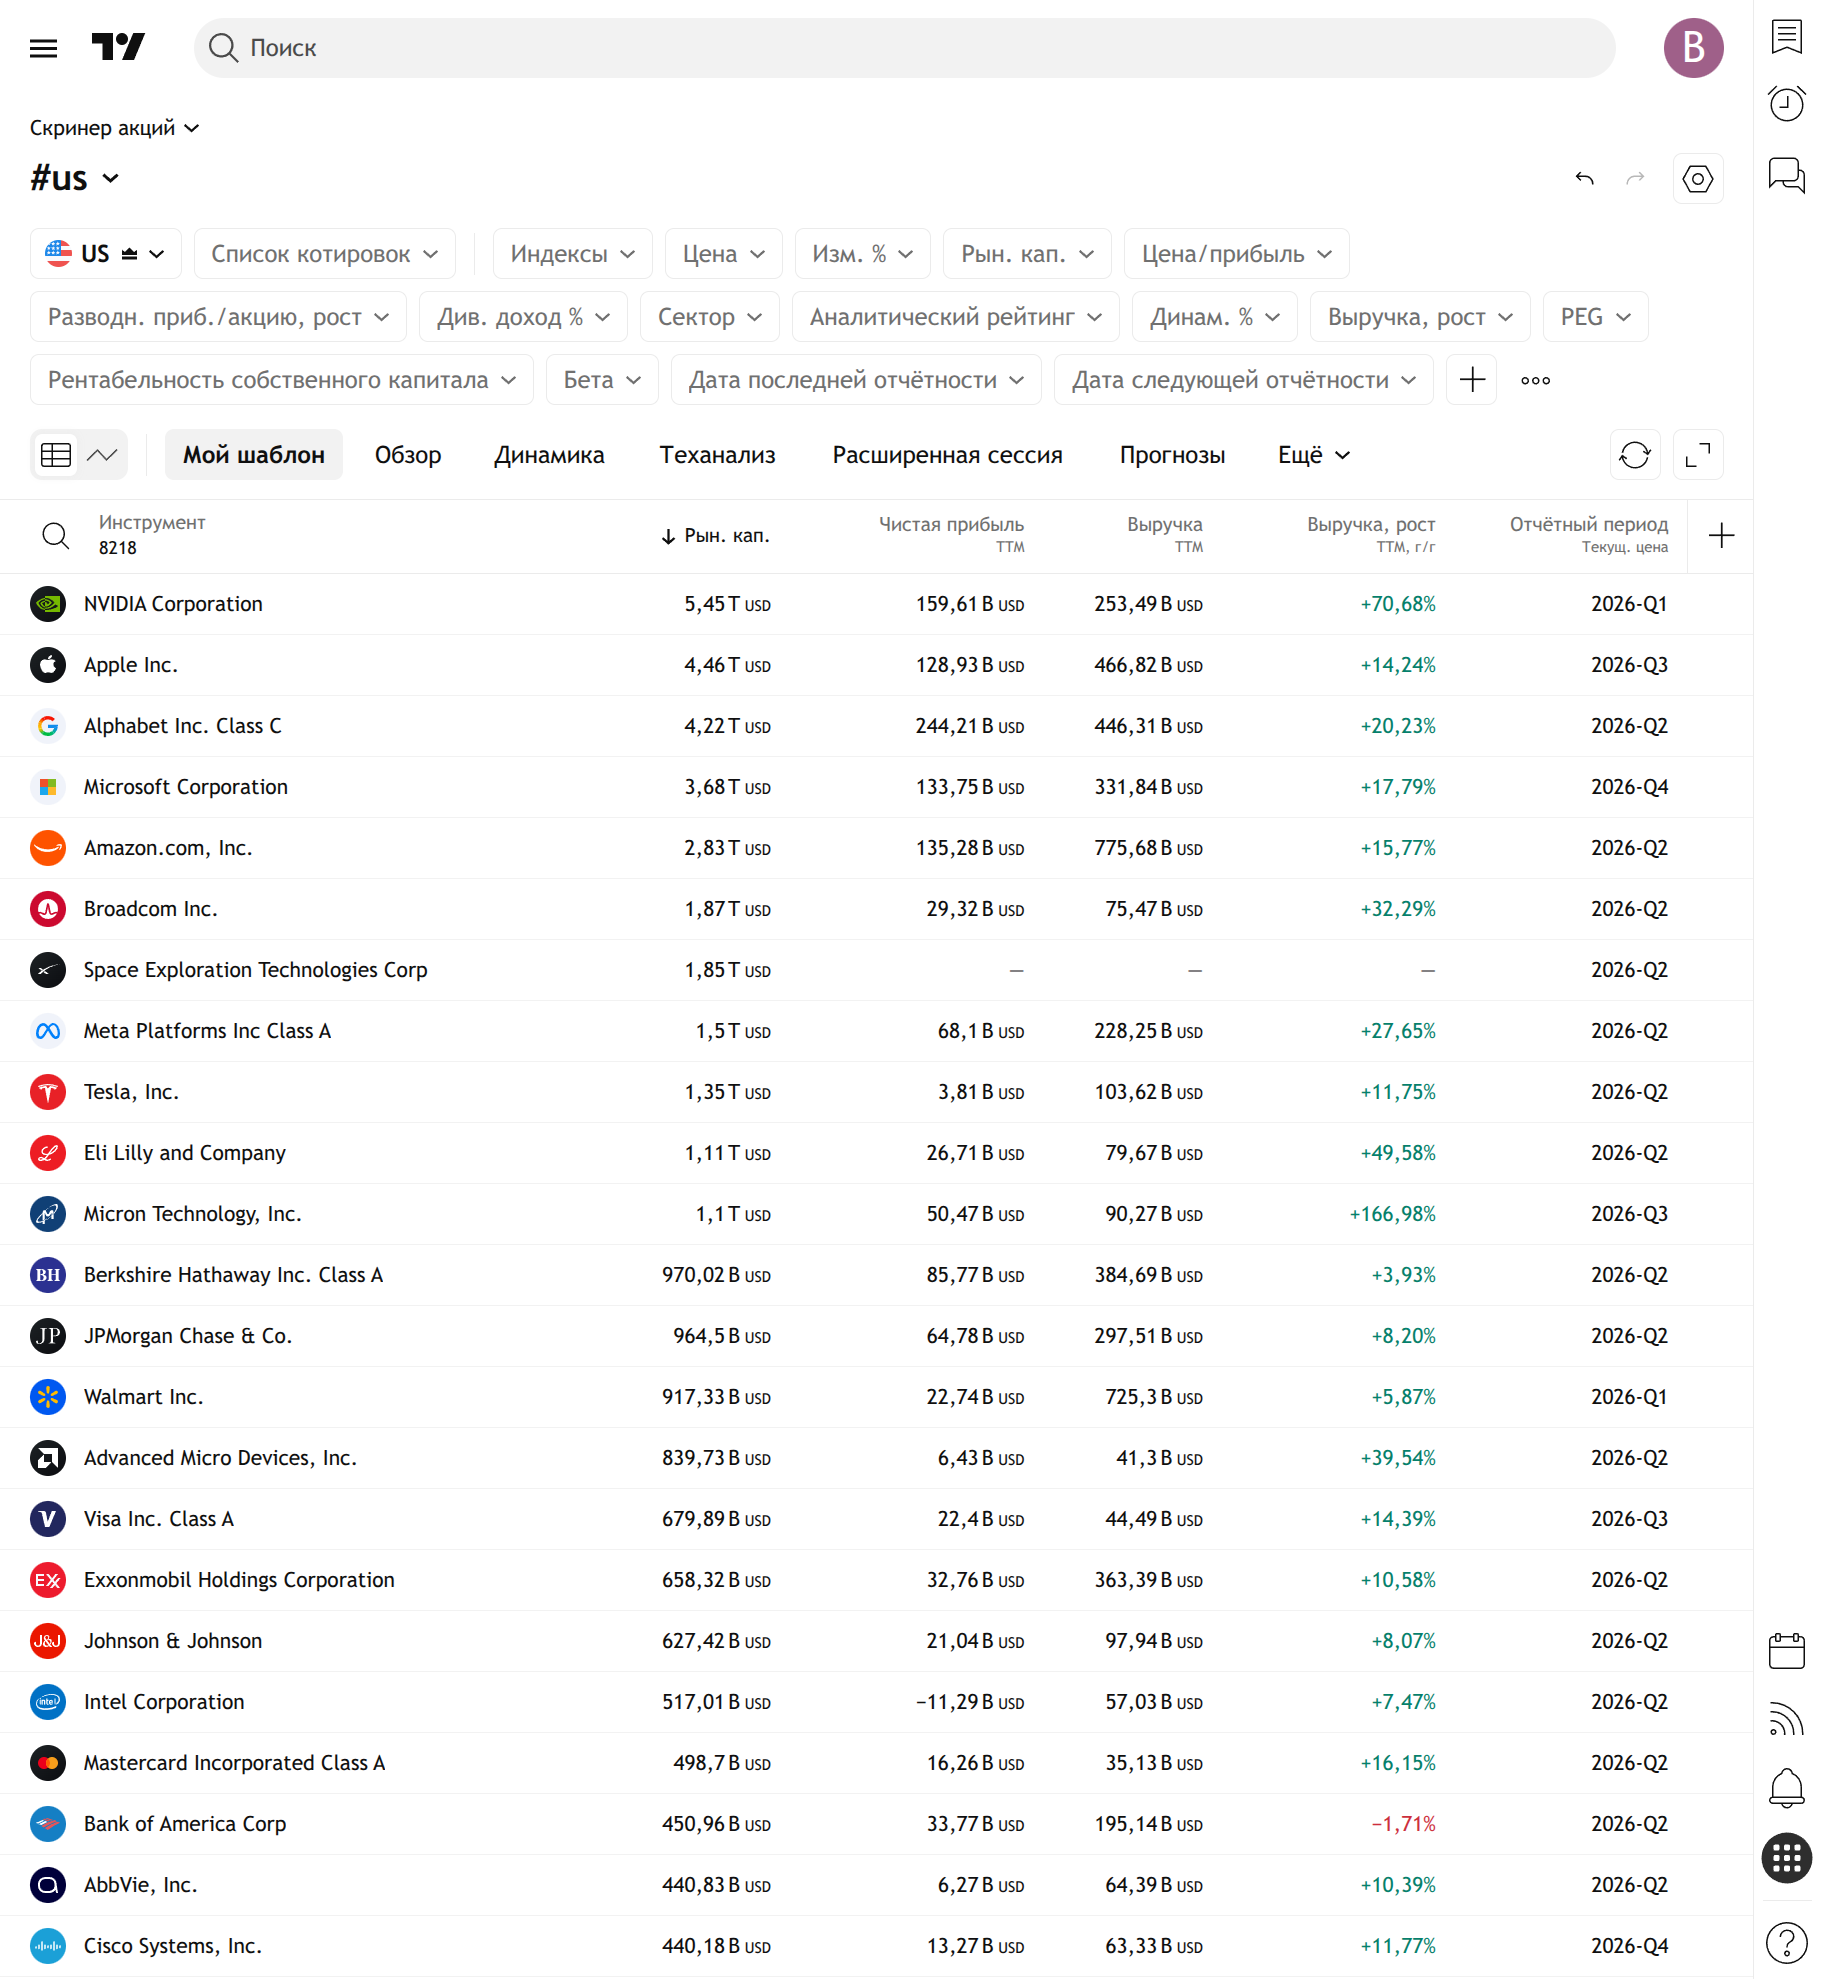Expand Список котировок filter

pos(324,254)
